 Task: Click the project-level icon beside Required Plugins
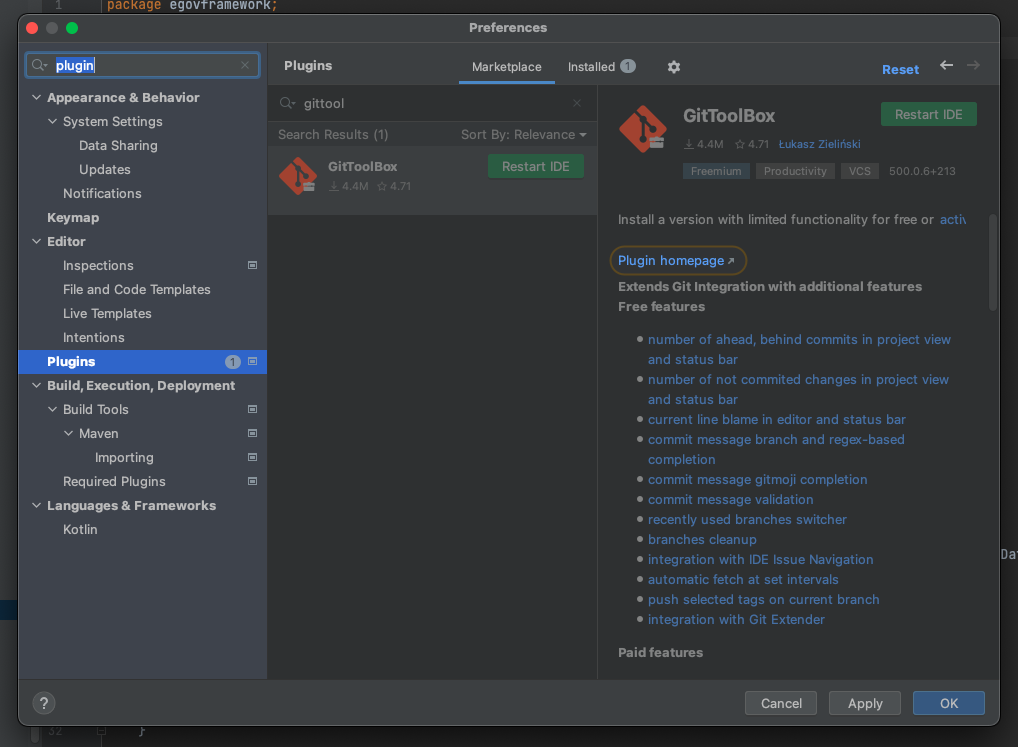(253, 482)
